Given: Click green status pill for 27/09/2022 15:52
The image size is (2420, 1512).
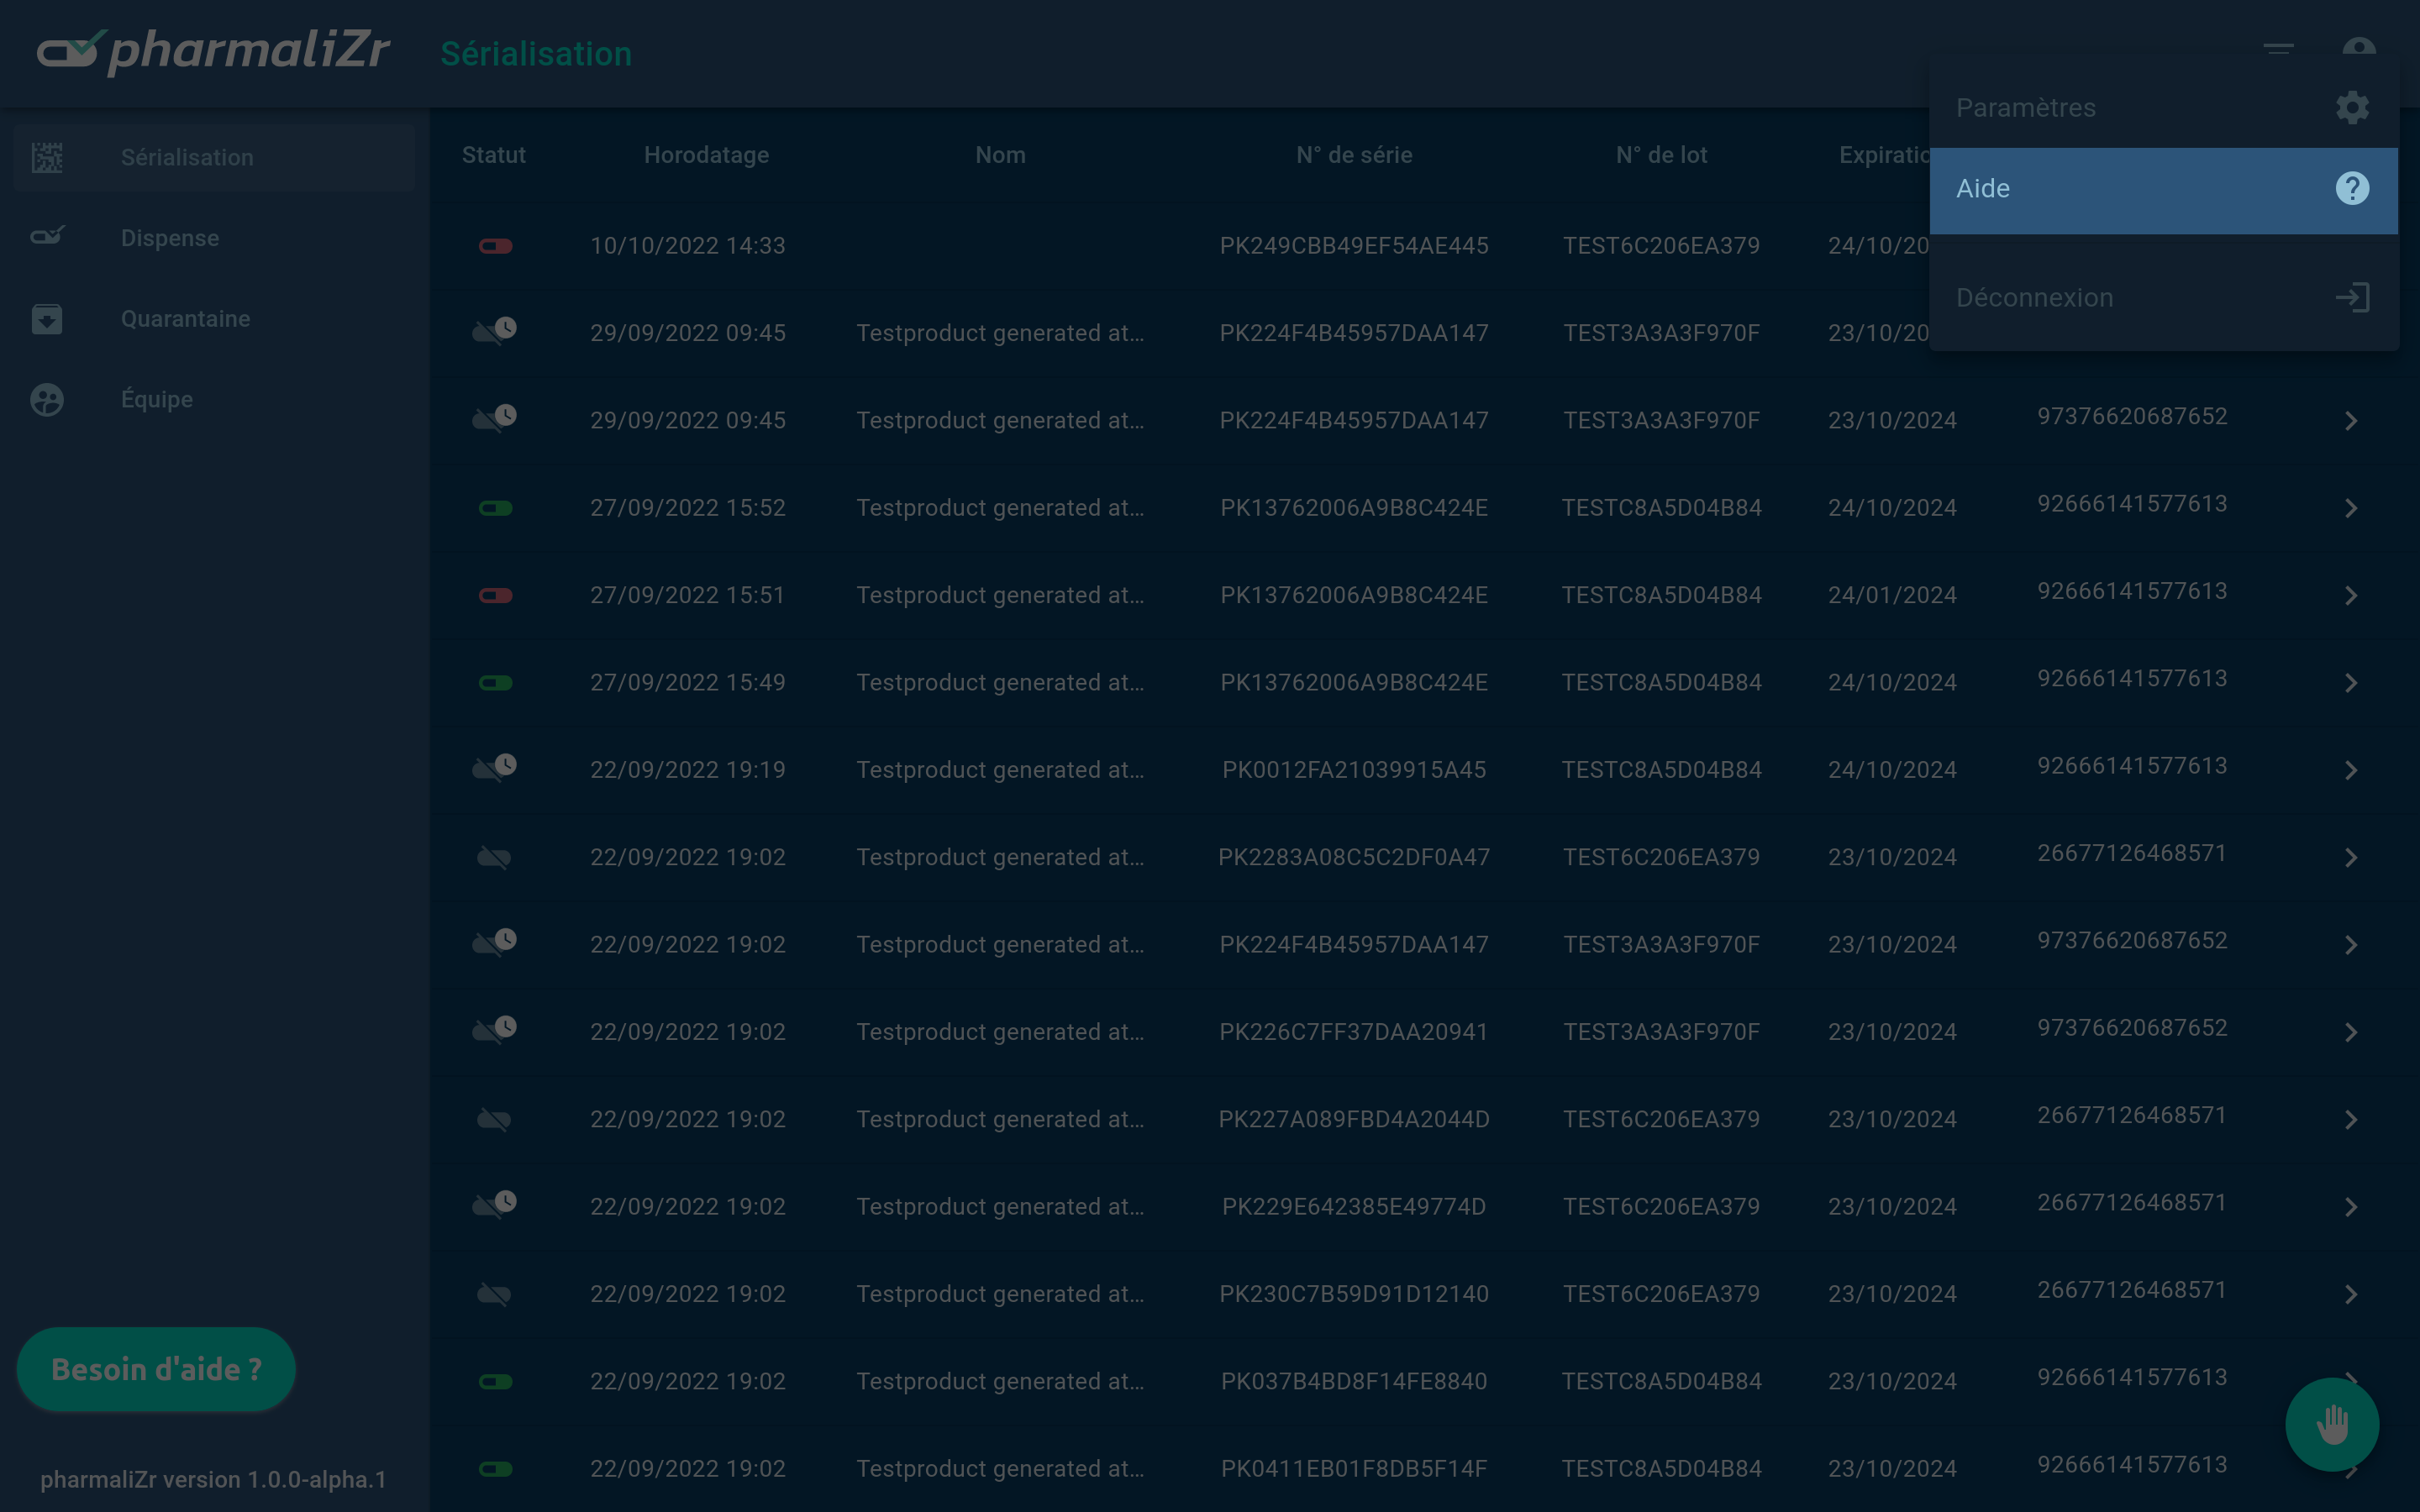Looking at the screenshot, I should 495,508.
